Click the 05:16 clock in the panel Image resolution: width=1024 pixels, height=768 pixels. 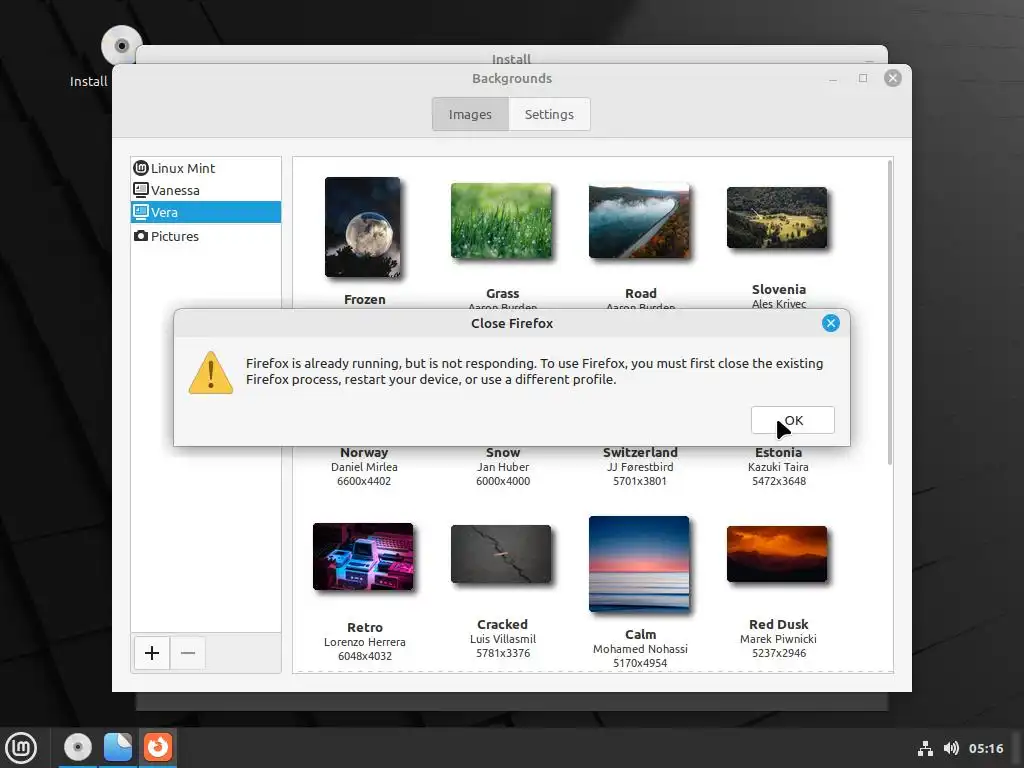[985, 748]
